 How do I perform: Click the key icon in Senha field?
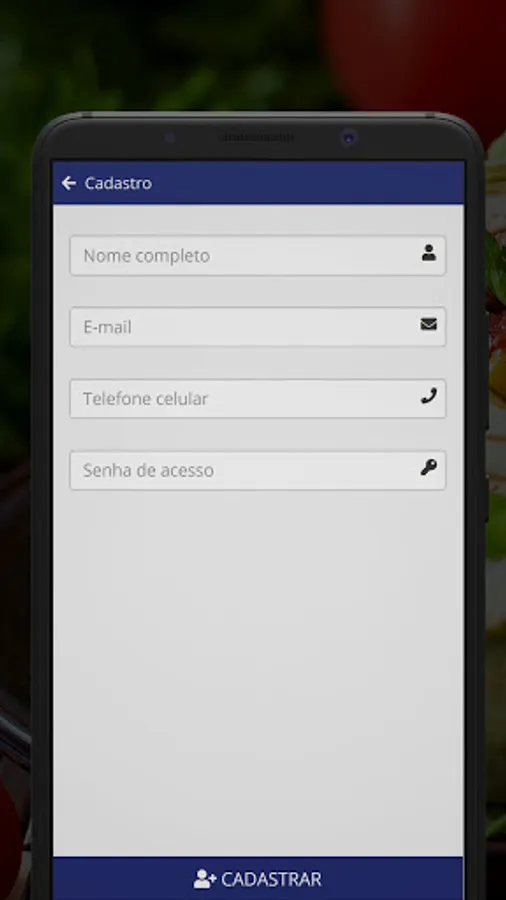[429, 467]
